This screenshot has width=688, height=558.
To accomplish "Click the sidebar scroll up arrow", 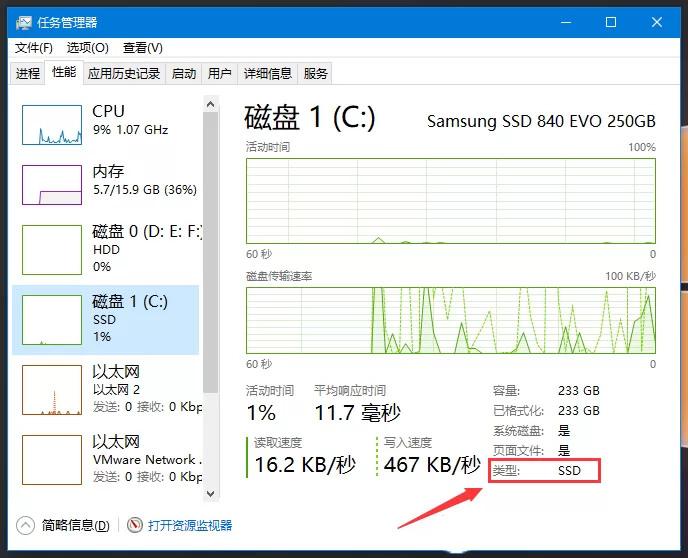I will tap(211, 104).
